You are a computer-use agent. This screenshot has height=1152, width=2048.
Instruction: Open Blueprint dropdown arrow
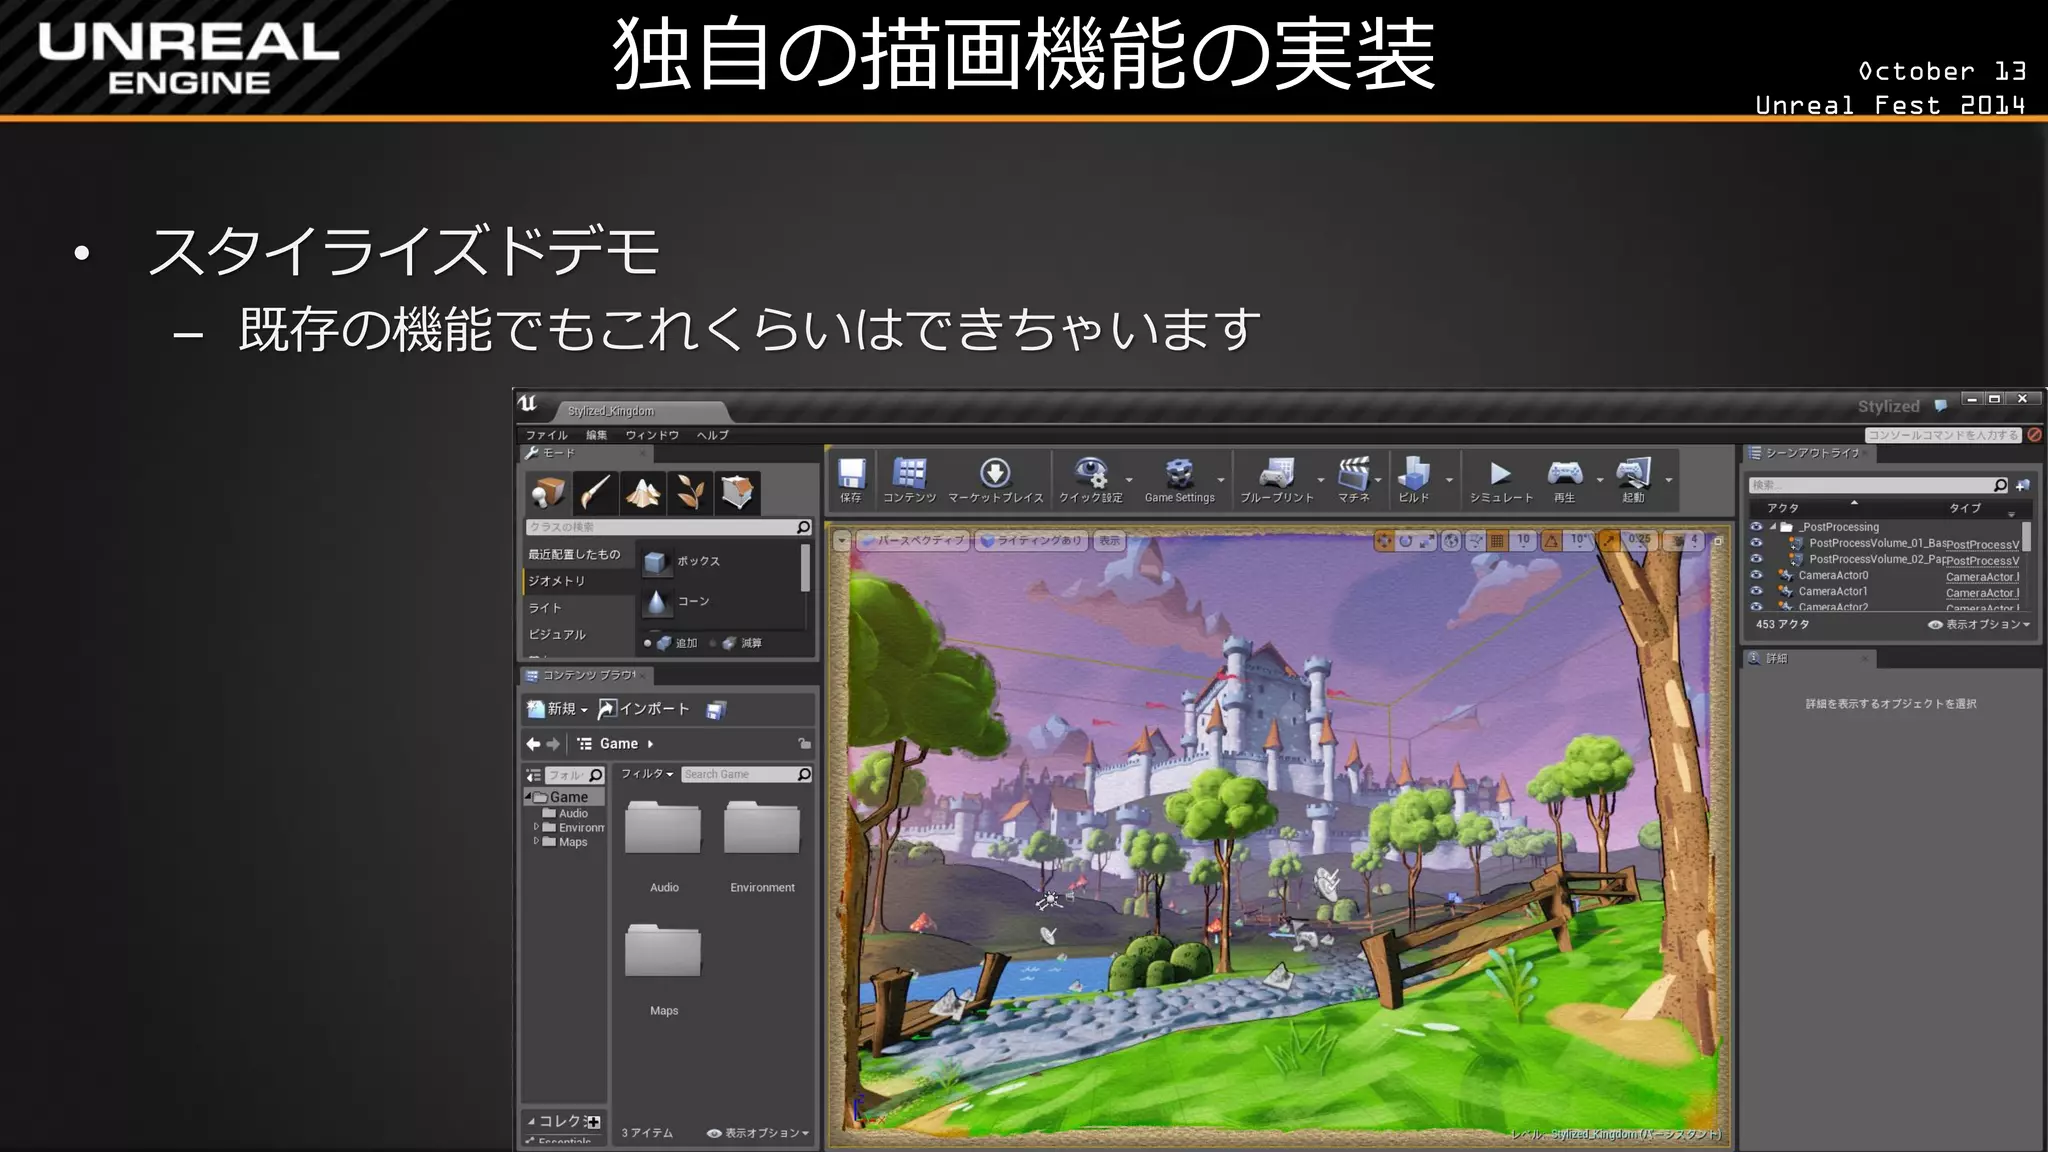click(x=1320, y=480)
